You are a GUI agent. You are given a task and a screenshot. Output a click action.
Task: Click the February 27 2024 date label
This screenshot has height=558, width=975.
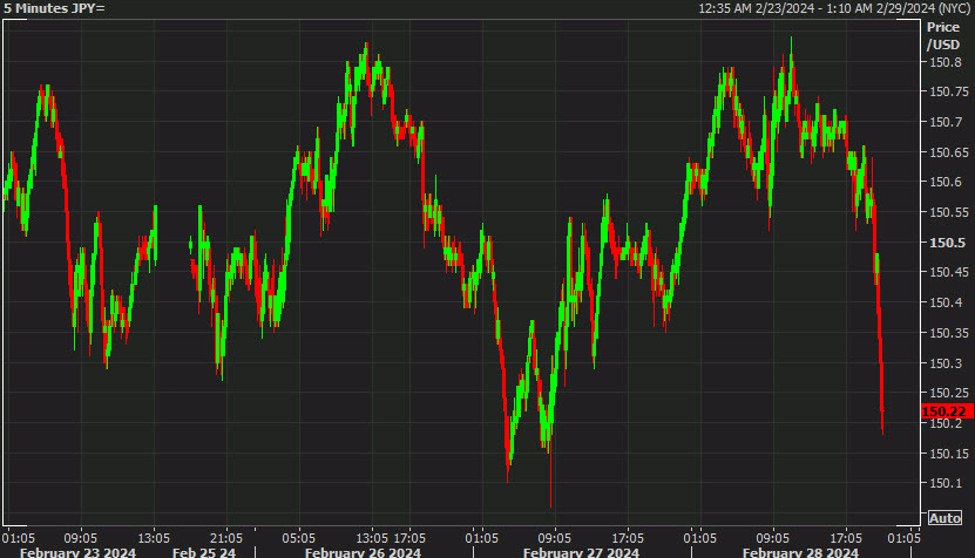581,552
